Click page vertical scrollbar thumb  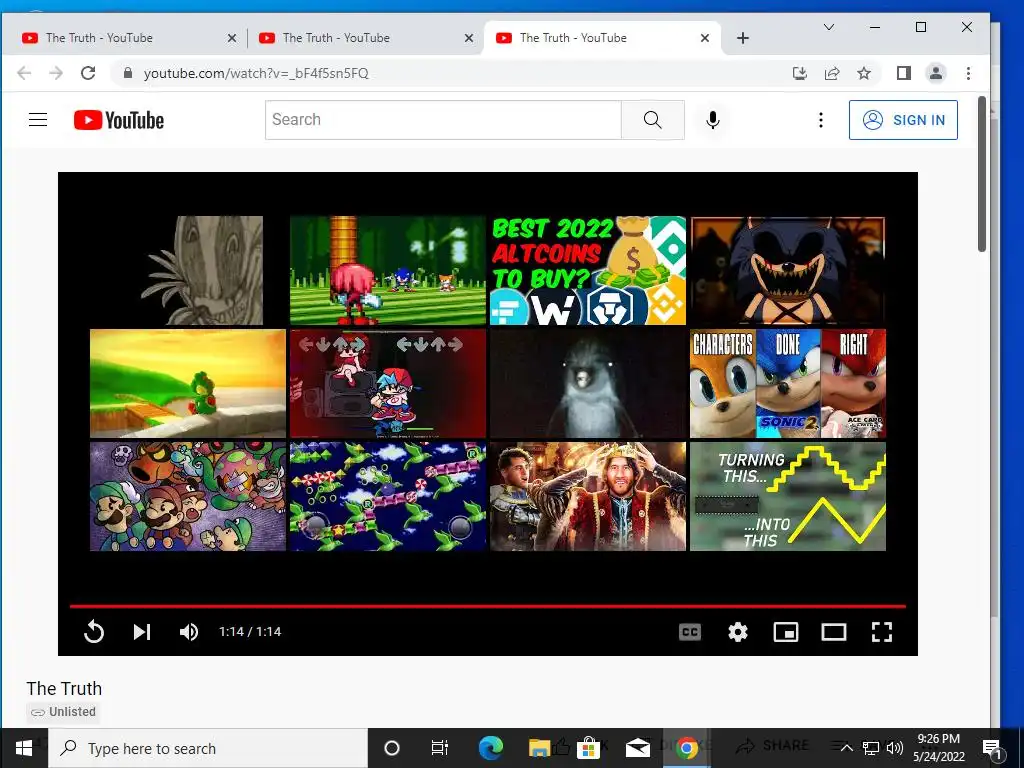coord(982,174)
